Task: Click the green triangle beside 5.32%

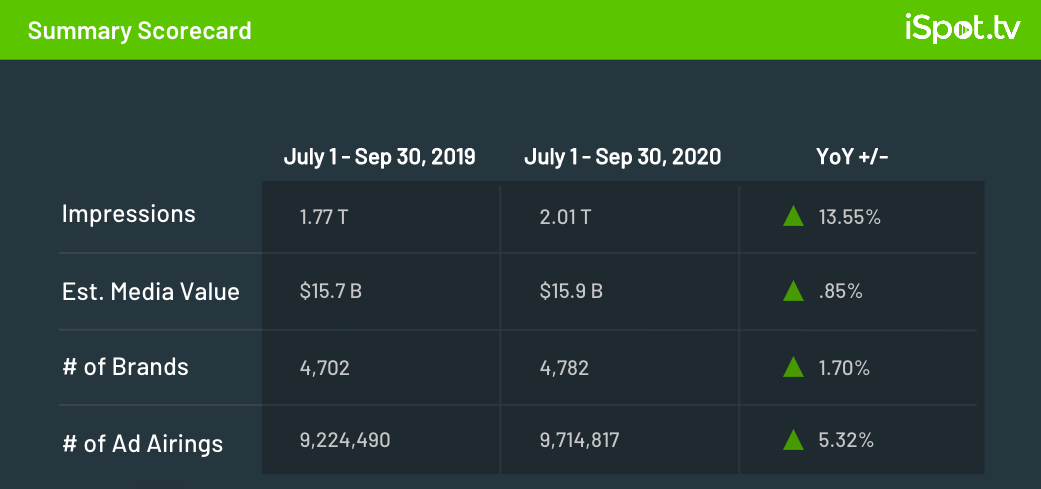Action: [x=793, y=439]
